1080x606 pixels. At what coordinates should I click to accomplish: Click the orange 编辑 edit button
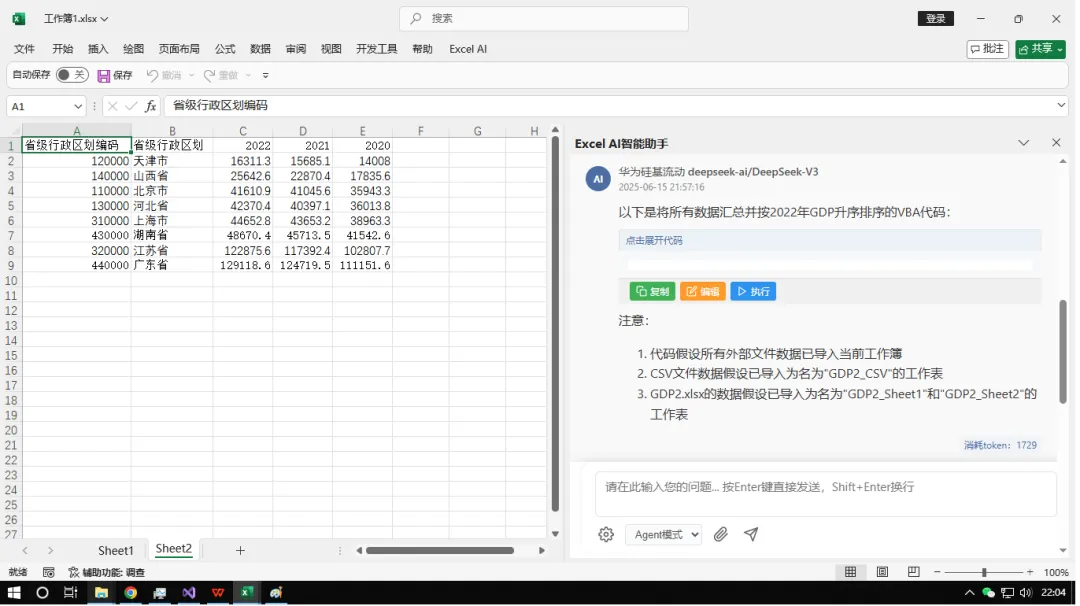click(x=703, y=292)
